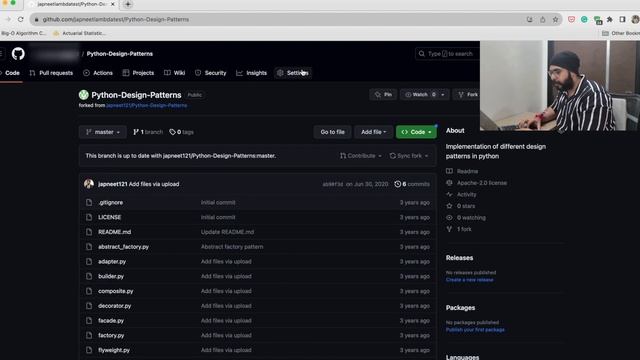Open the Projects tab
The width and height of the screenshot is (640, 360).
pyautogui.click(x=138, y=73)
